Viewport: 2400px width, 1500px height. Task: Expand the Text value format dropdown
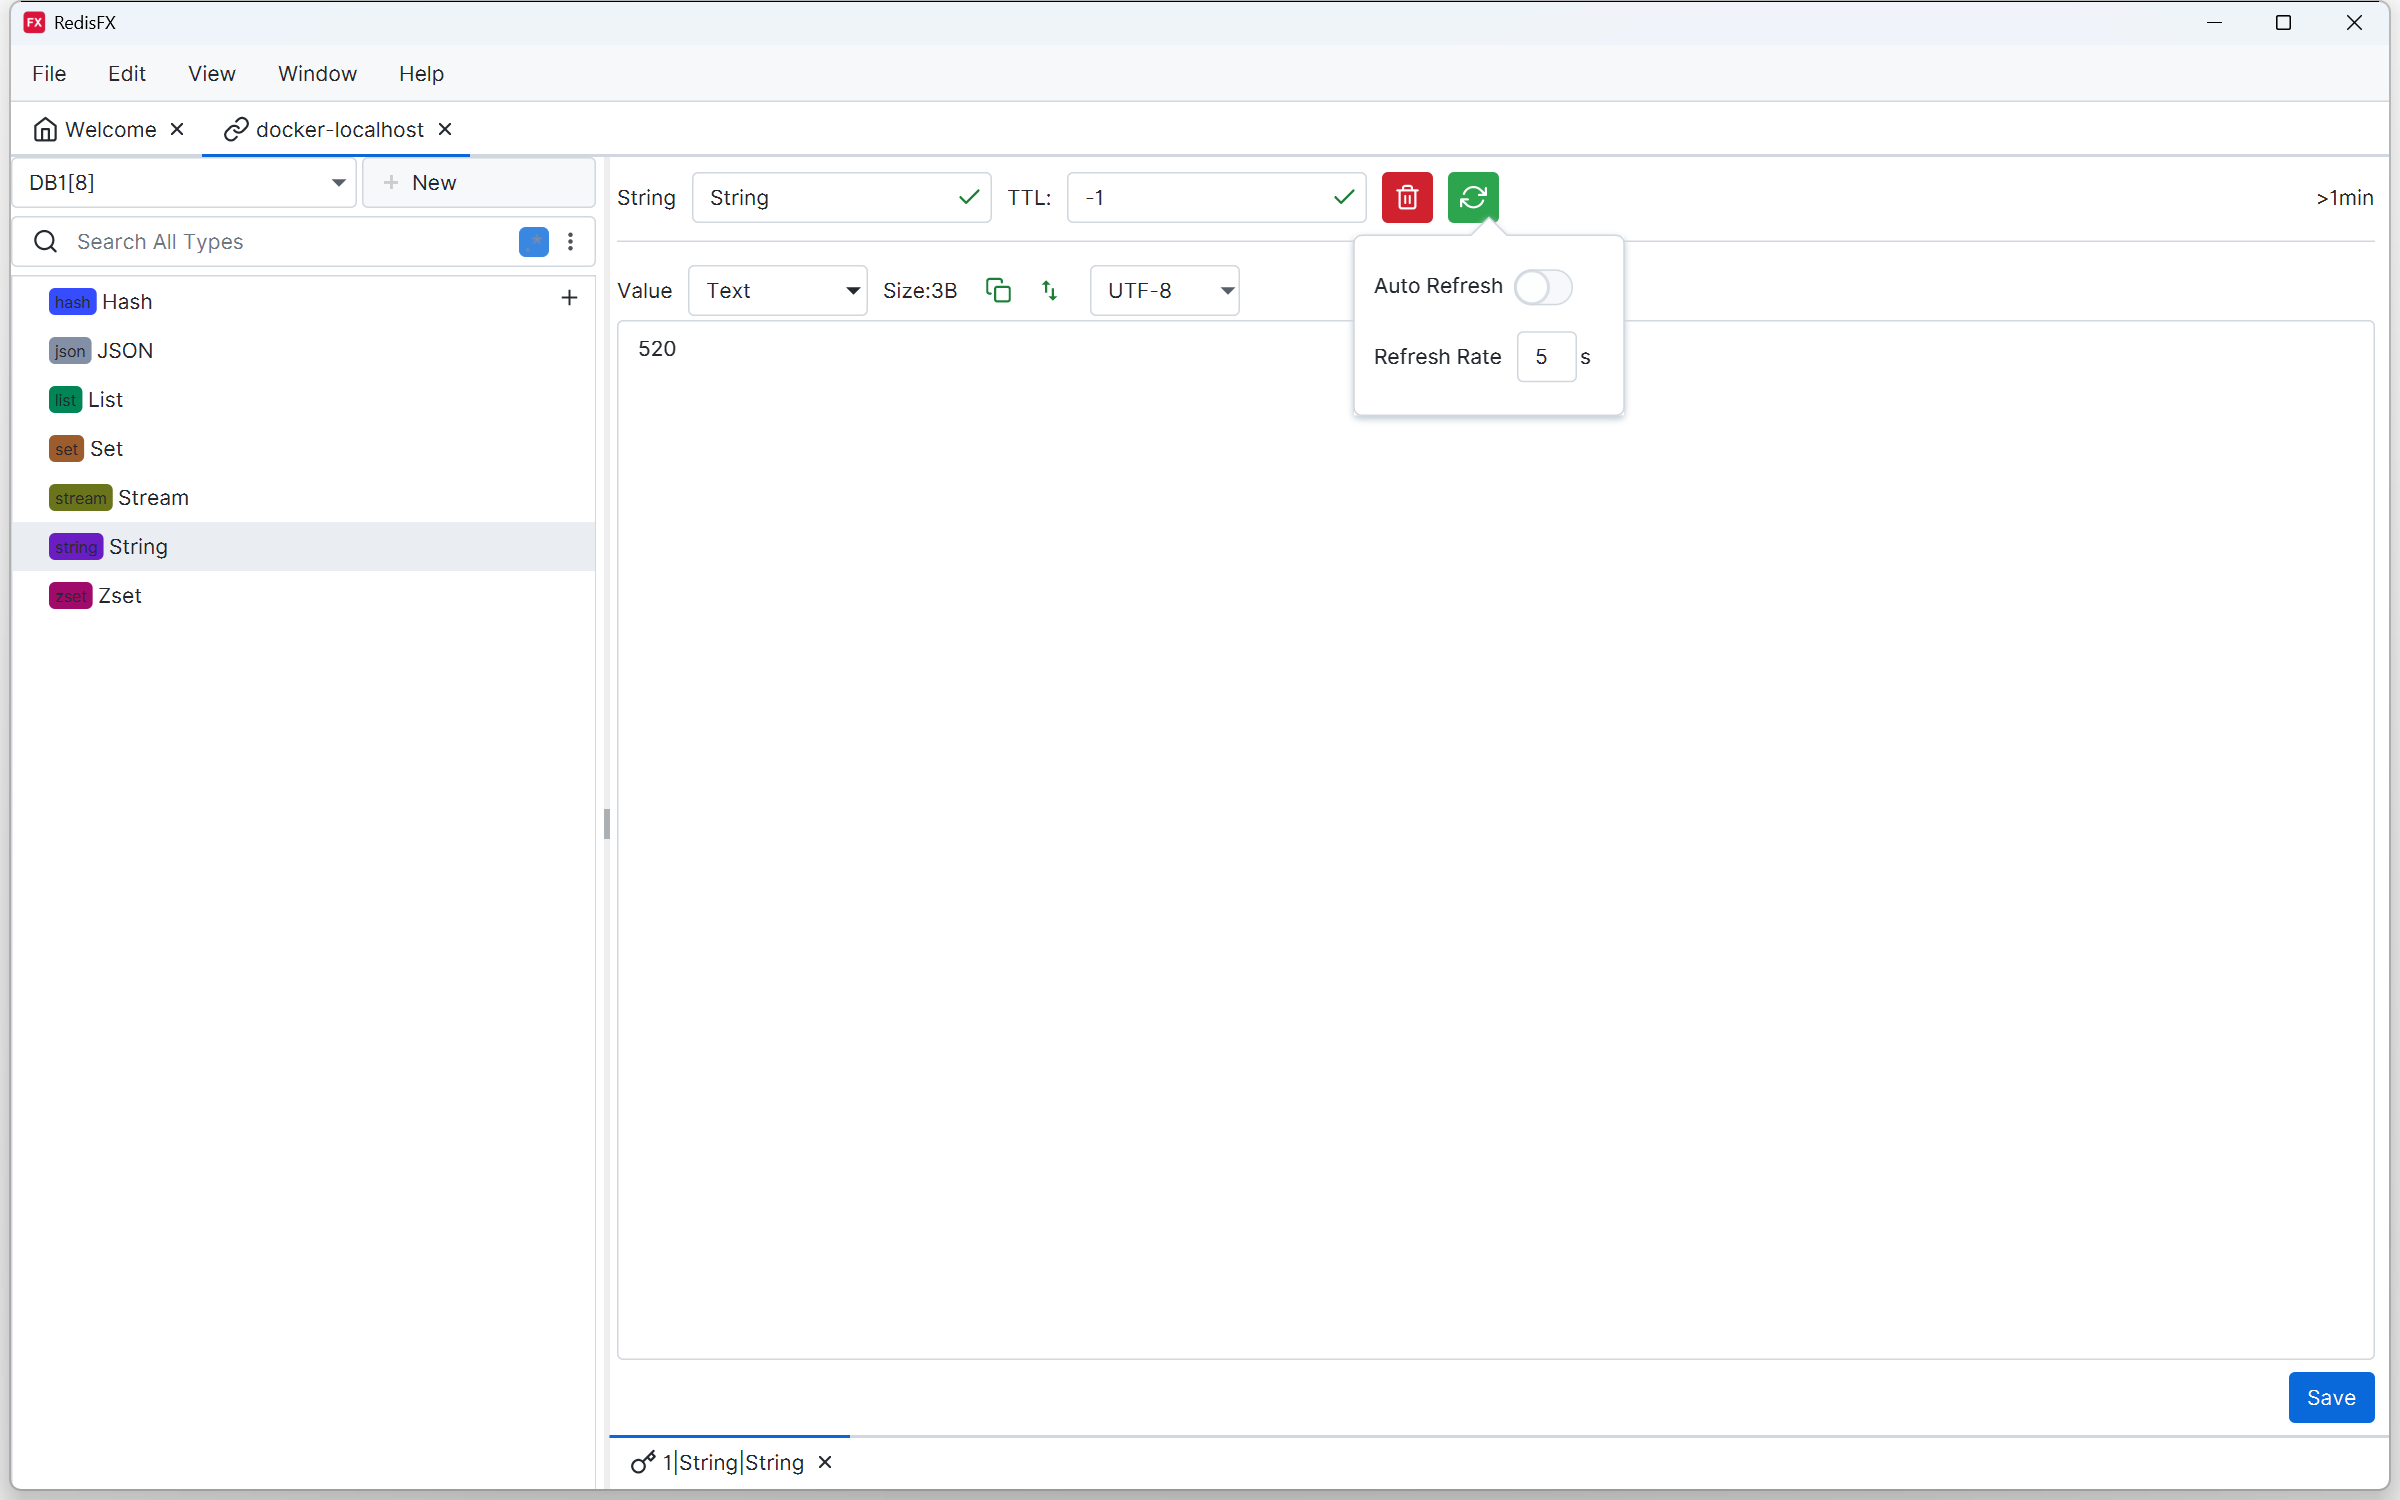(x=778, y=291)
